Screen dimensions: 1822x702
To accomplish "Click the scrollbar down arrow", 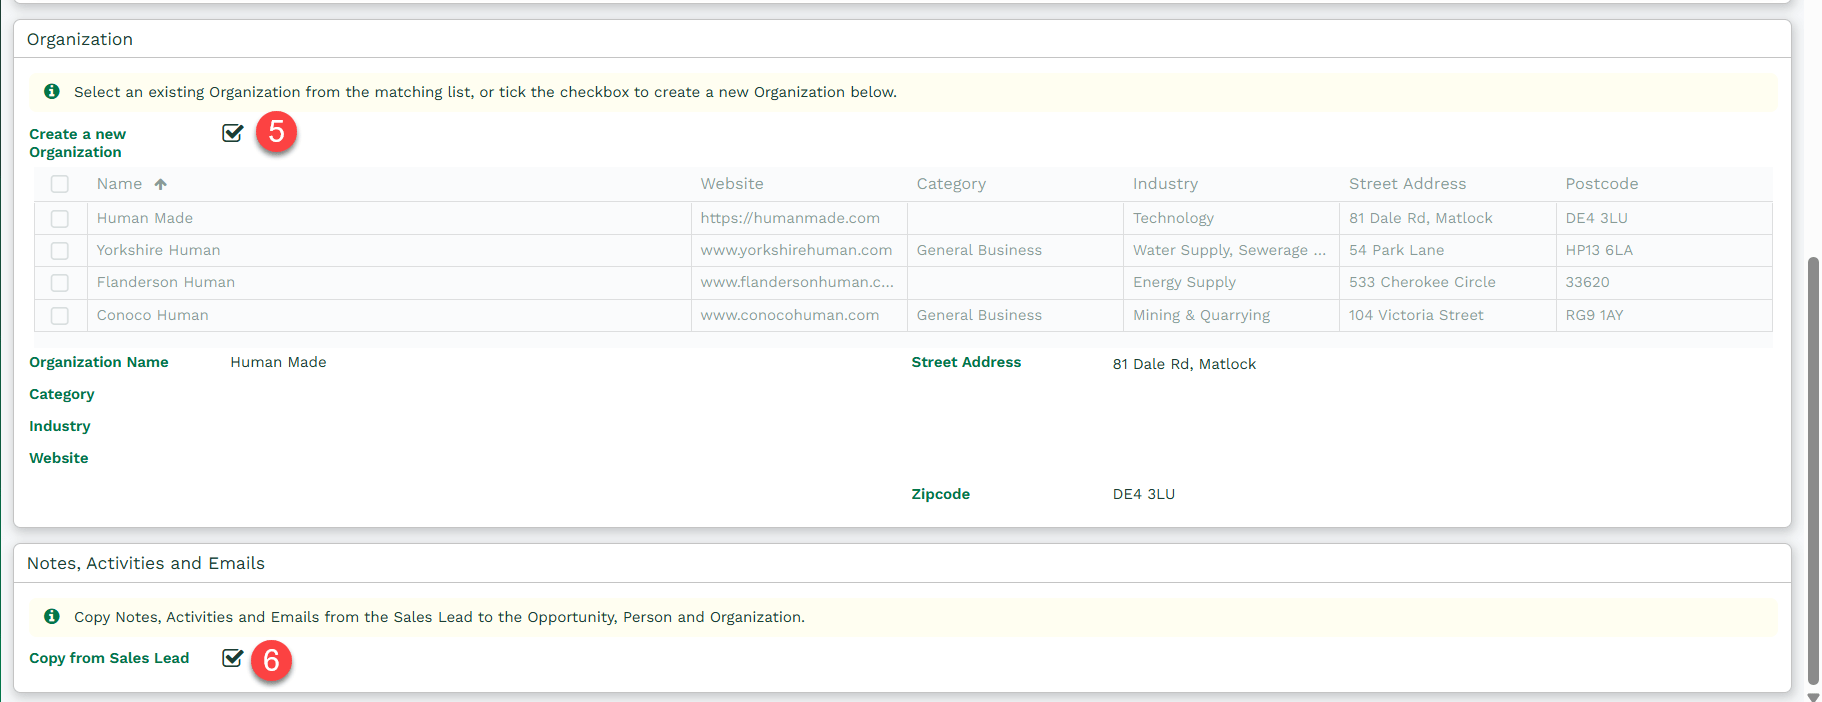I will (x=1813, y=696).
